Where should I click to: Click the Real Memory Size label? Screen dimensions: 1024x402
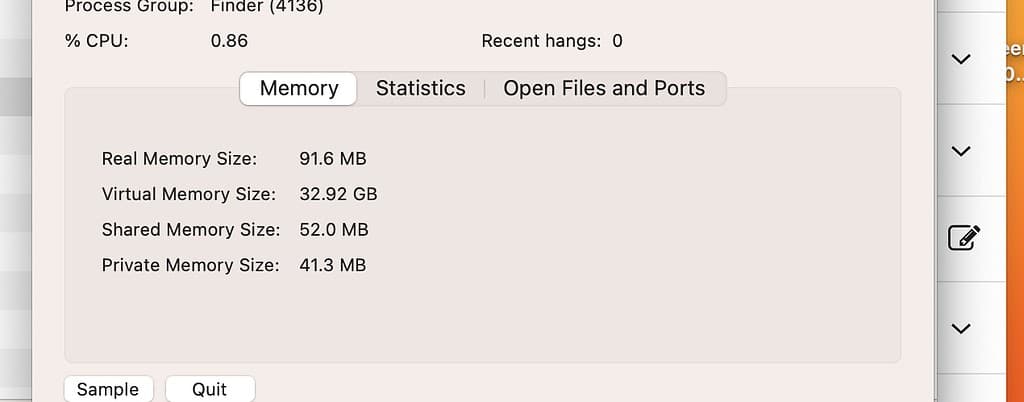(x=179, y=158)
